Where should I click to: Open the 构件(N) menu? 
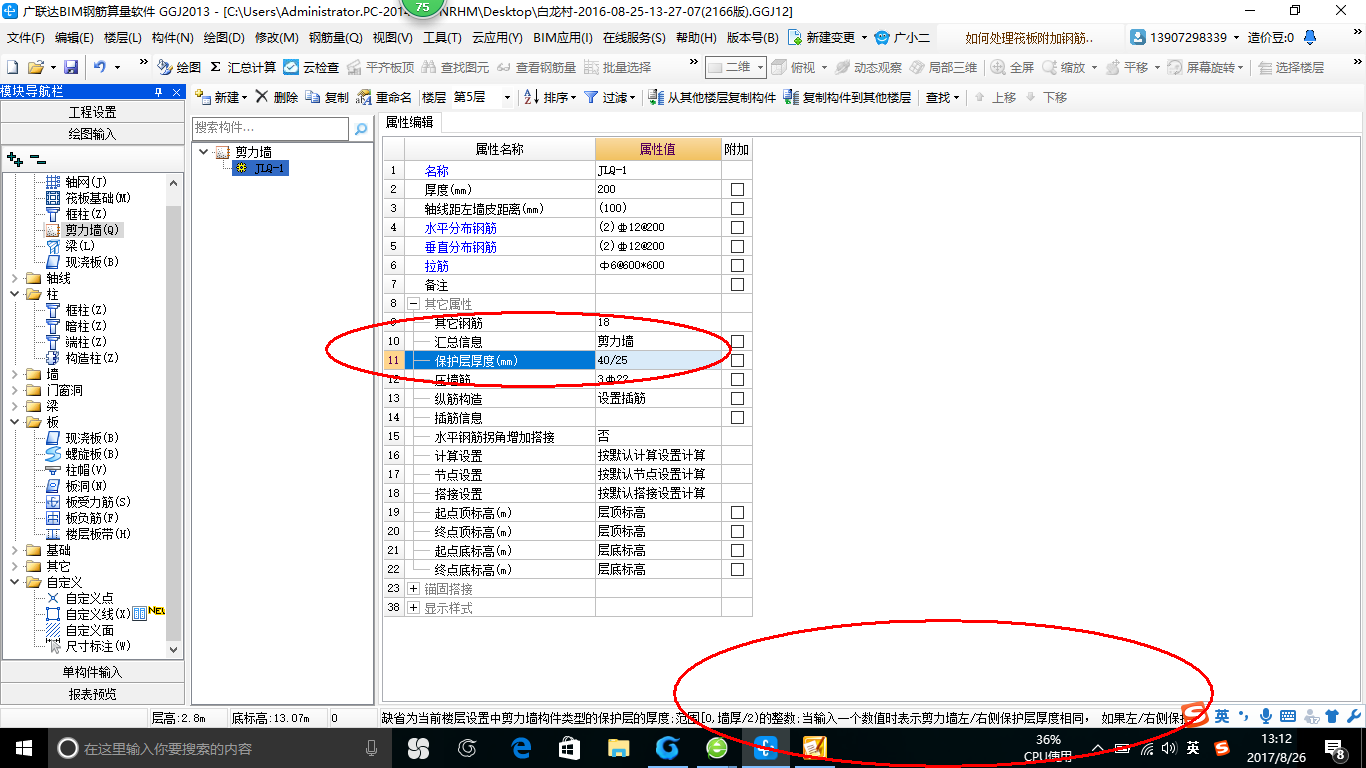click(x=172, y=38)
